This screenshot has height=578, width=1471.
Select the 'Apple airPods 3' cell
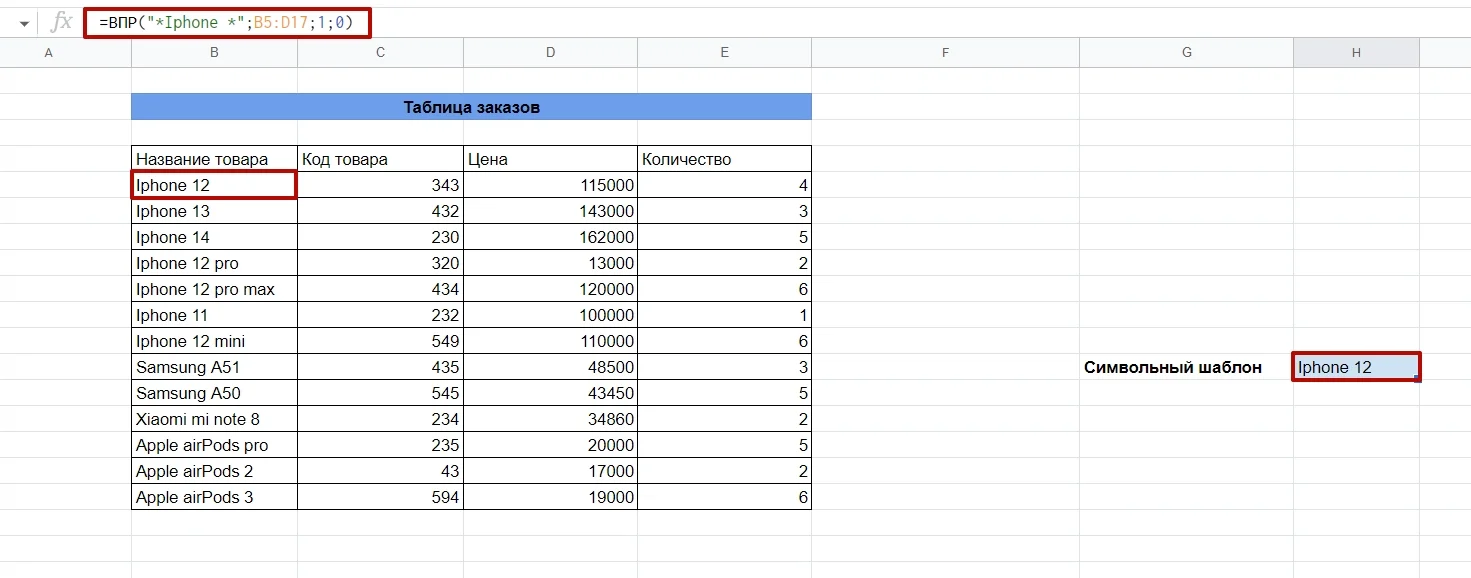[214, 497]
